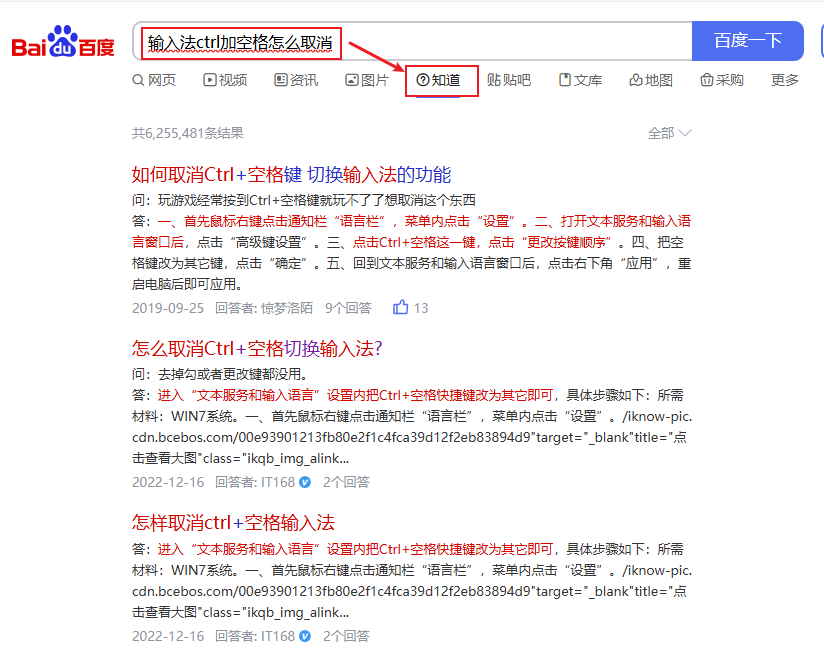Screen dimensions: 824x655
Task: Click the 采购 shopping icon
Action: click(706, 80)
